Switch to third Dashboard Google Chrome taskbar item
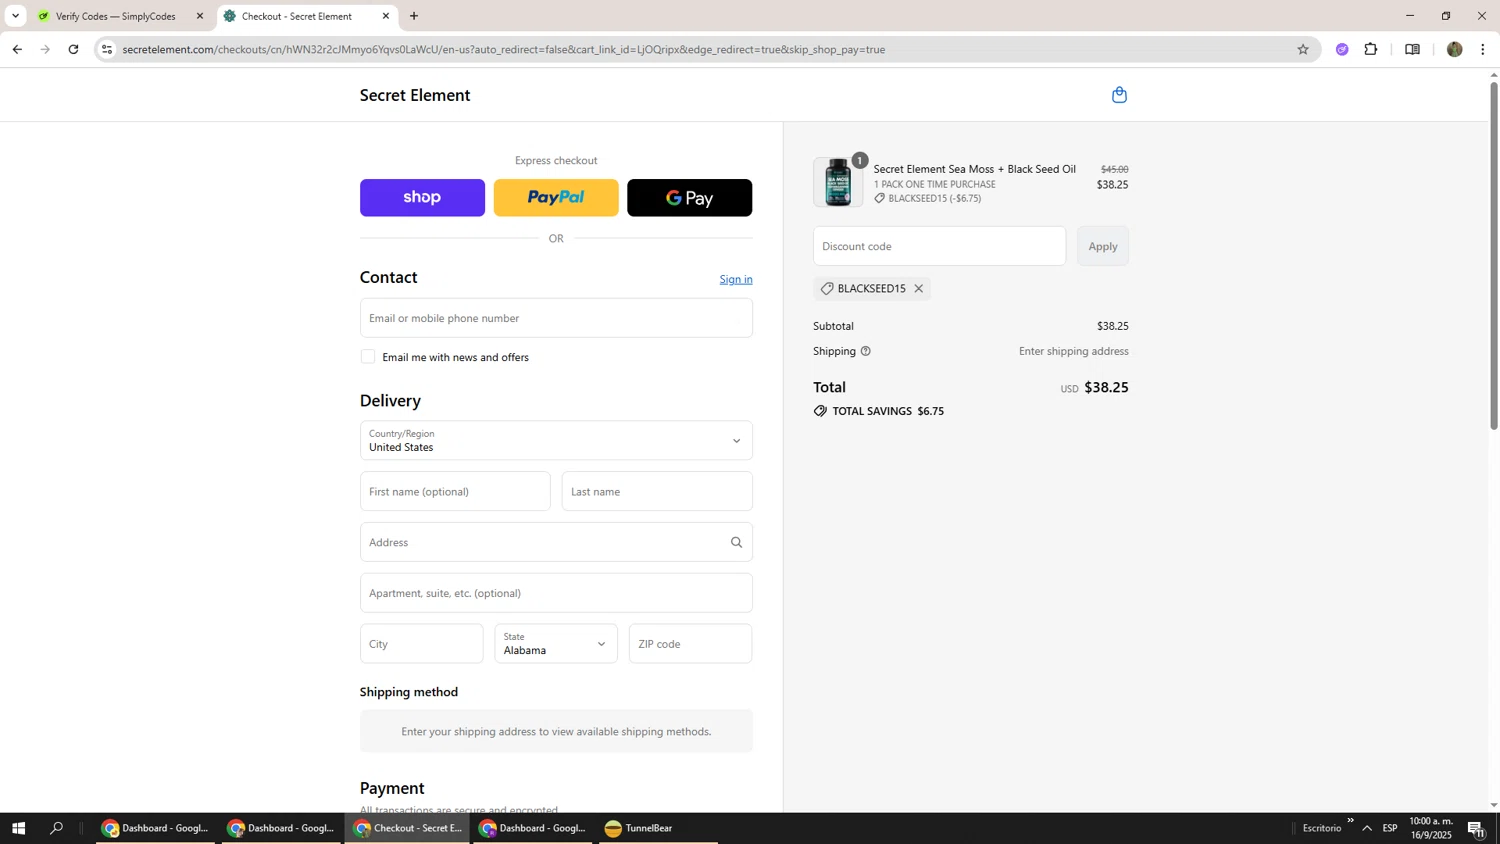The width and height of the screenshot is (1500, 844). pyautogui.click(x=533, y=828)
